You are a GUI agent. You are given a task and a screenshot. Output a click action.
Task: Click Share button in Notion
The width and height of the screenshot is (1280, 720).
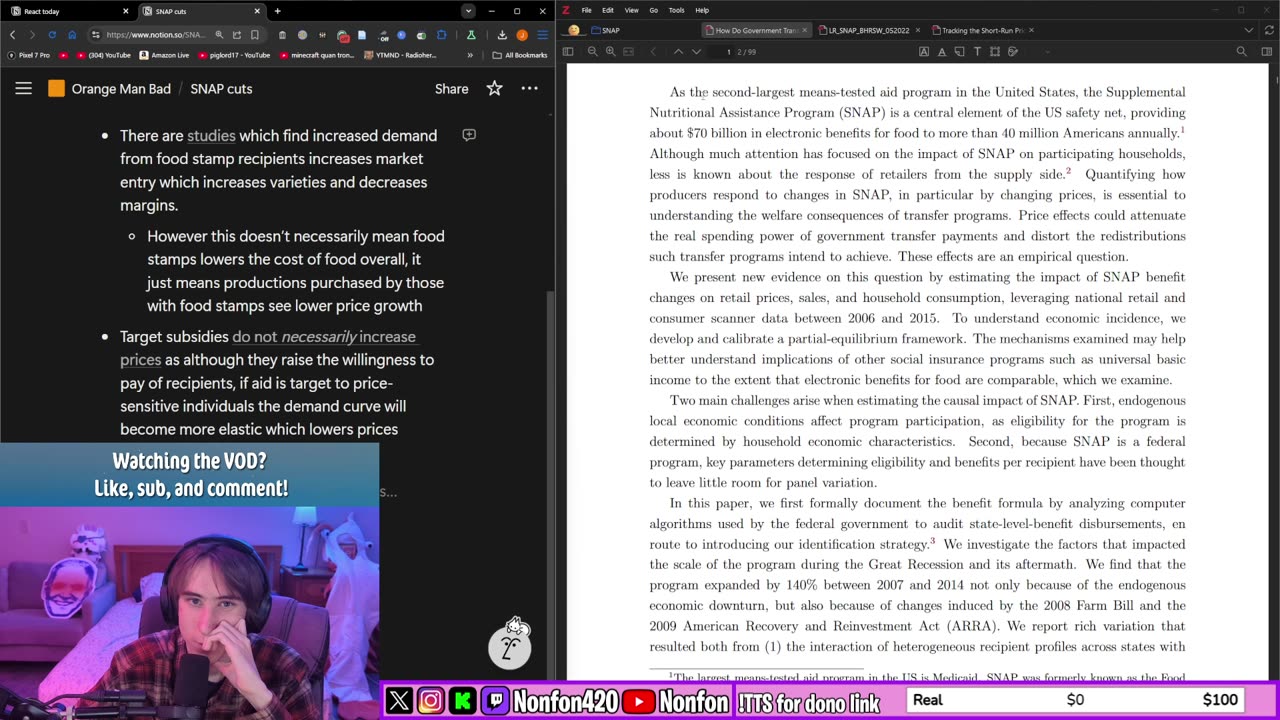(451, 88)
